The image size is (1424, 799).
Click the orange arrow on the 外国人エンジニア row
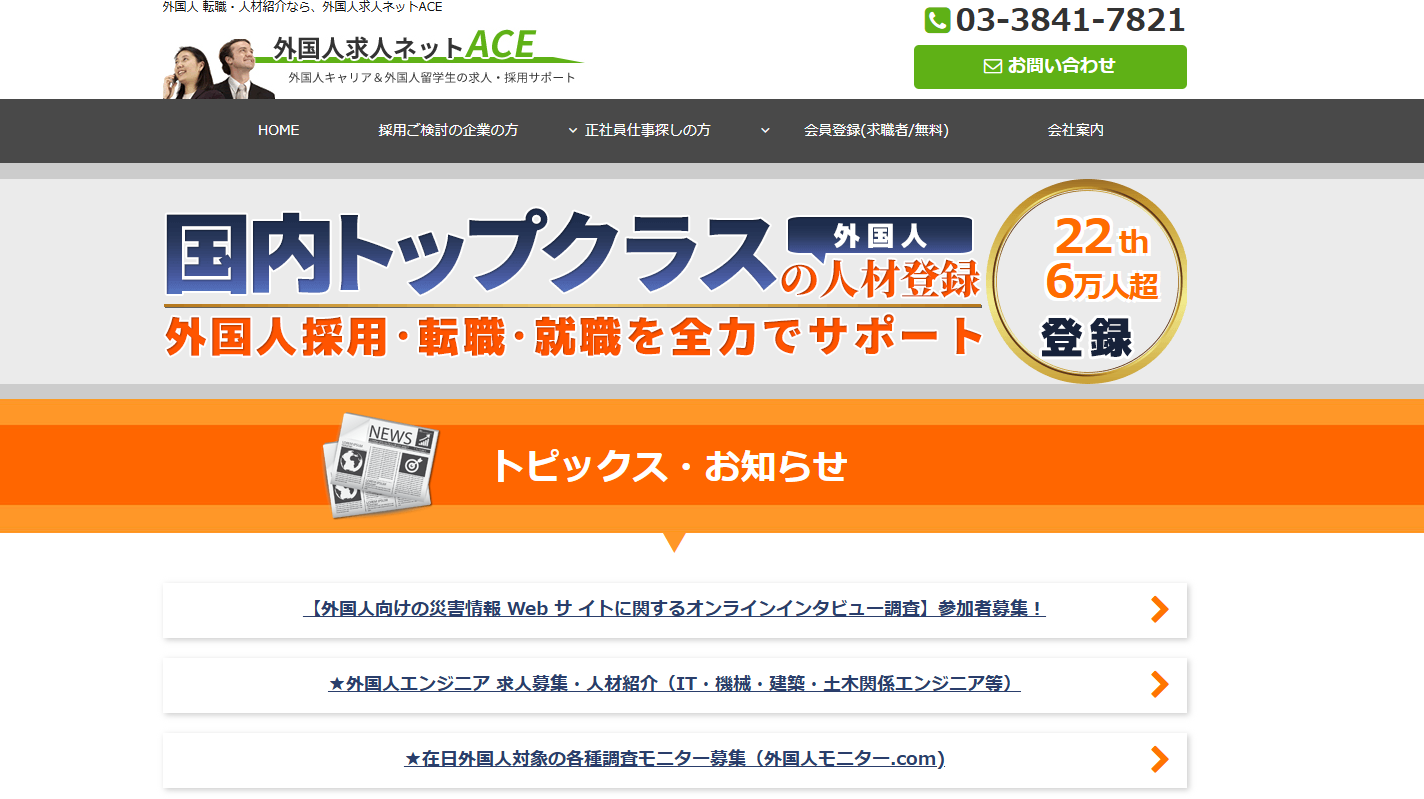pos(1159,684)
